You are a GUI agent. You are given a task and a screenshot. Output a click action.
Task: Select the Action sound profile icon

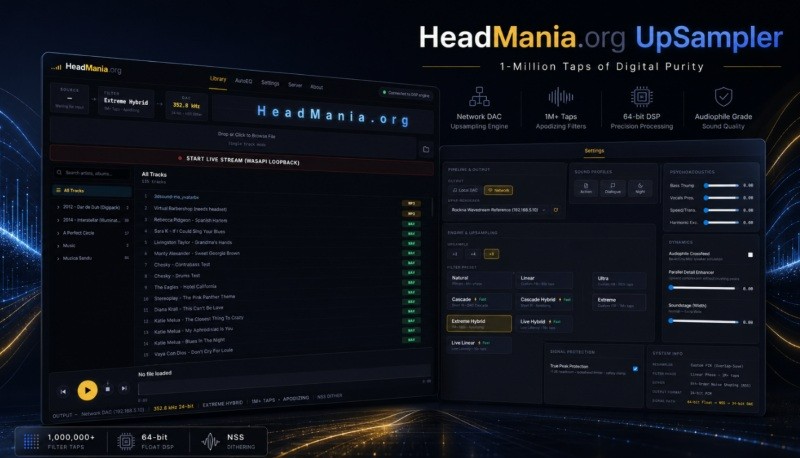tap(586, 188)
